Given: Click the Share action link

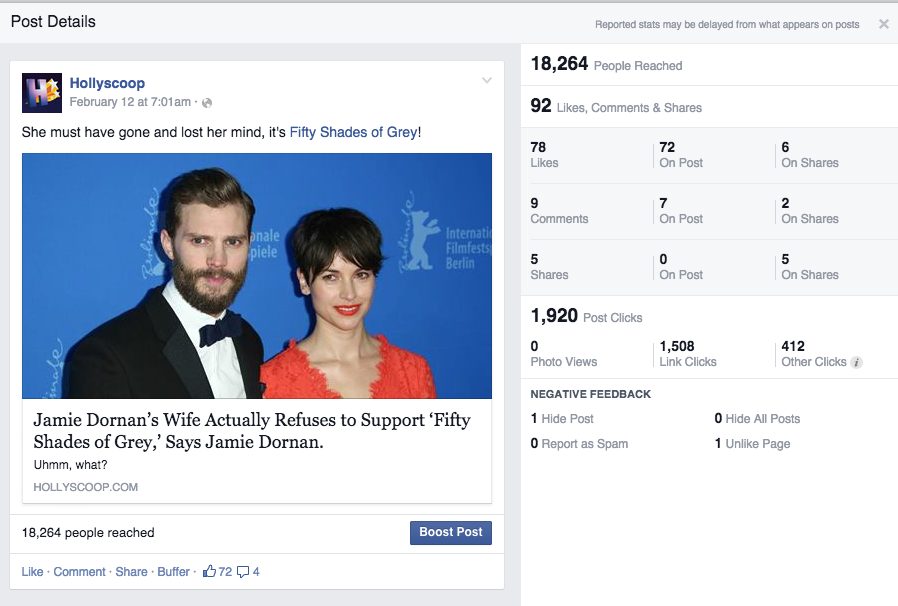Looking at the screenshot, I should [131, 572].
